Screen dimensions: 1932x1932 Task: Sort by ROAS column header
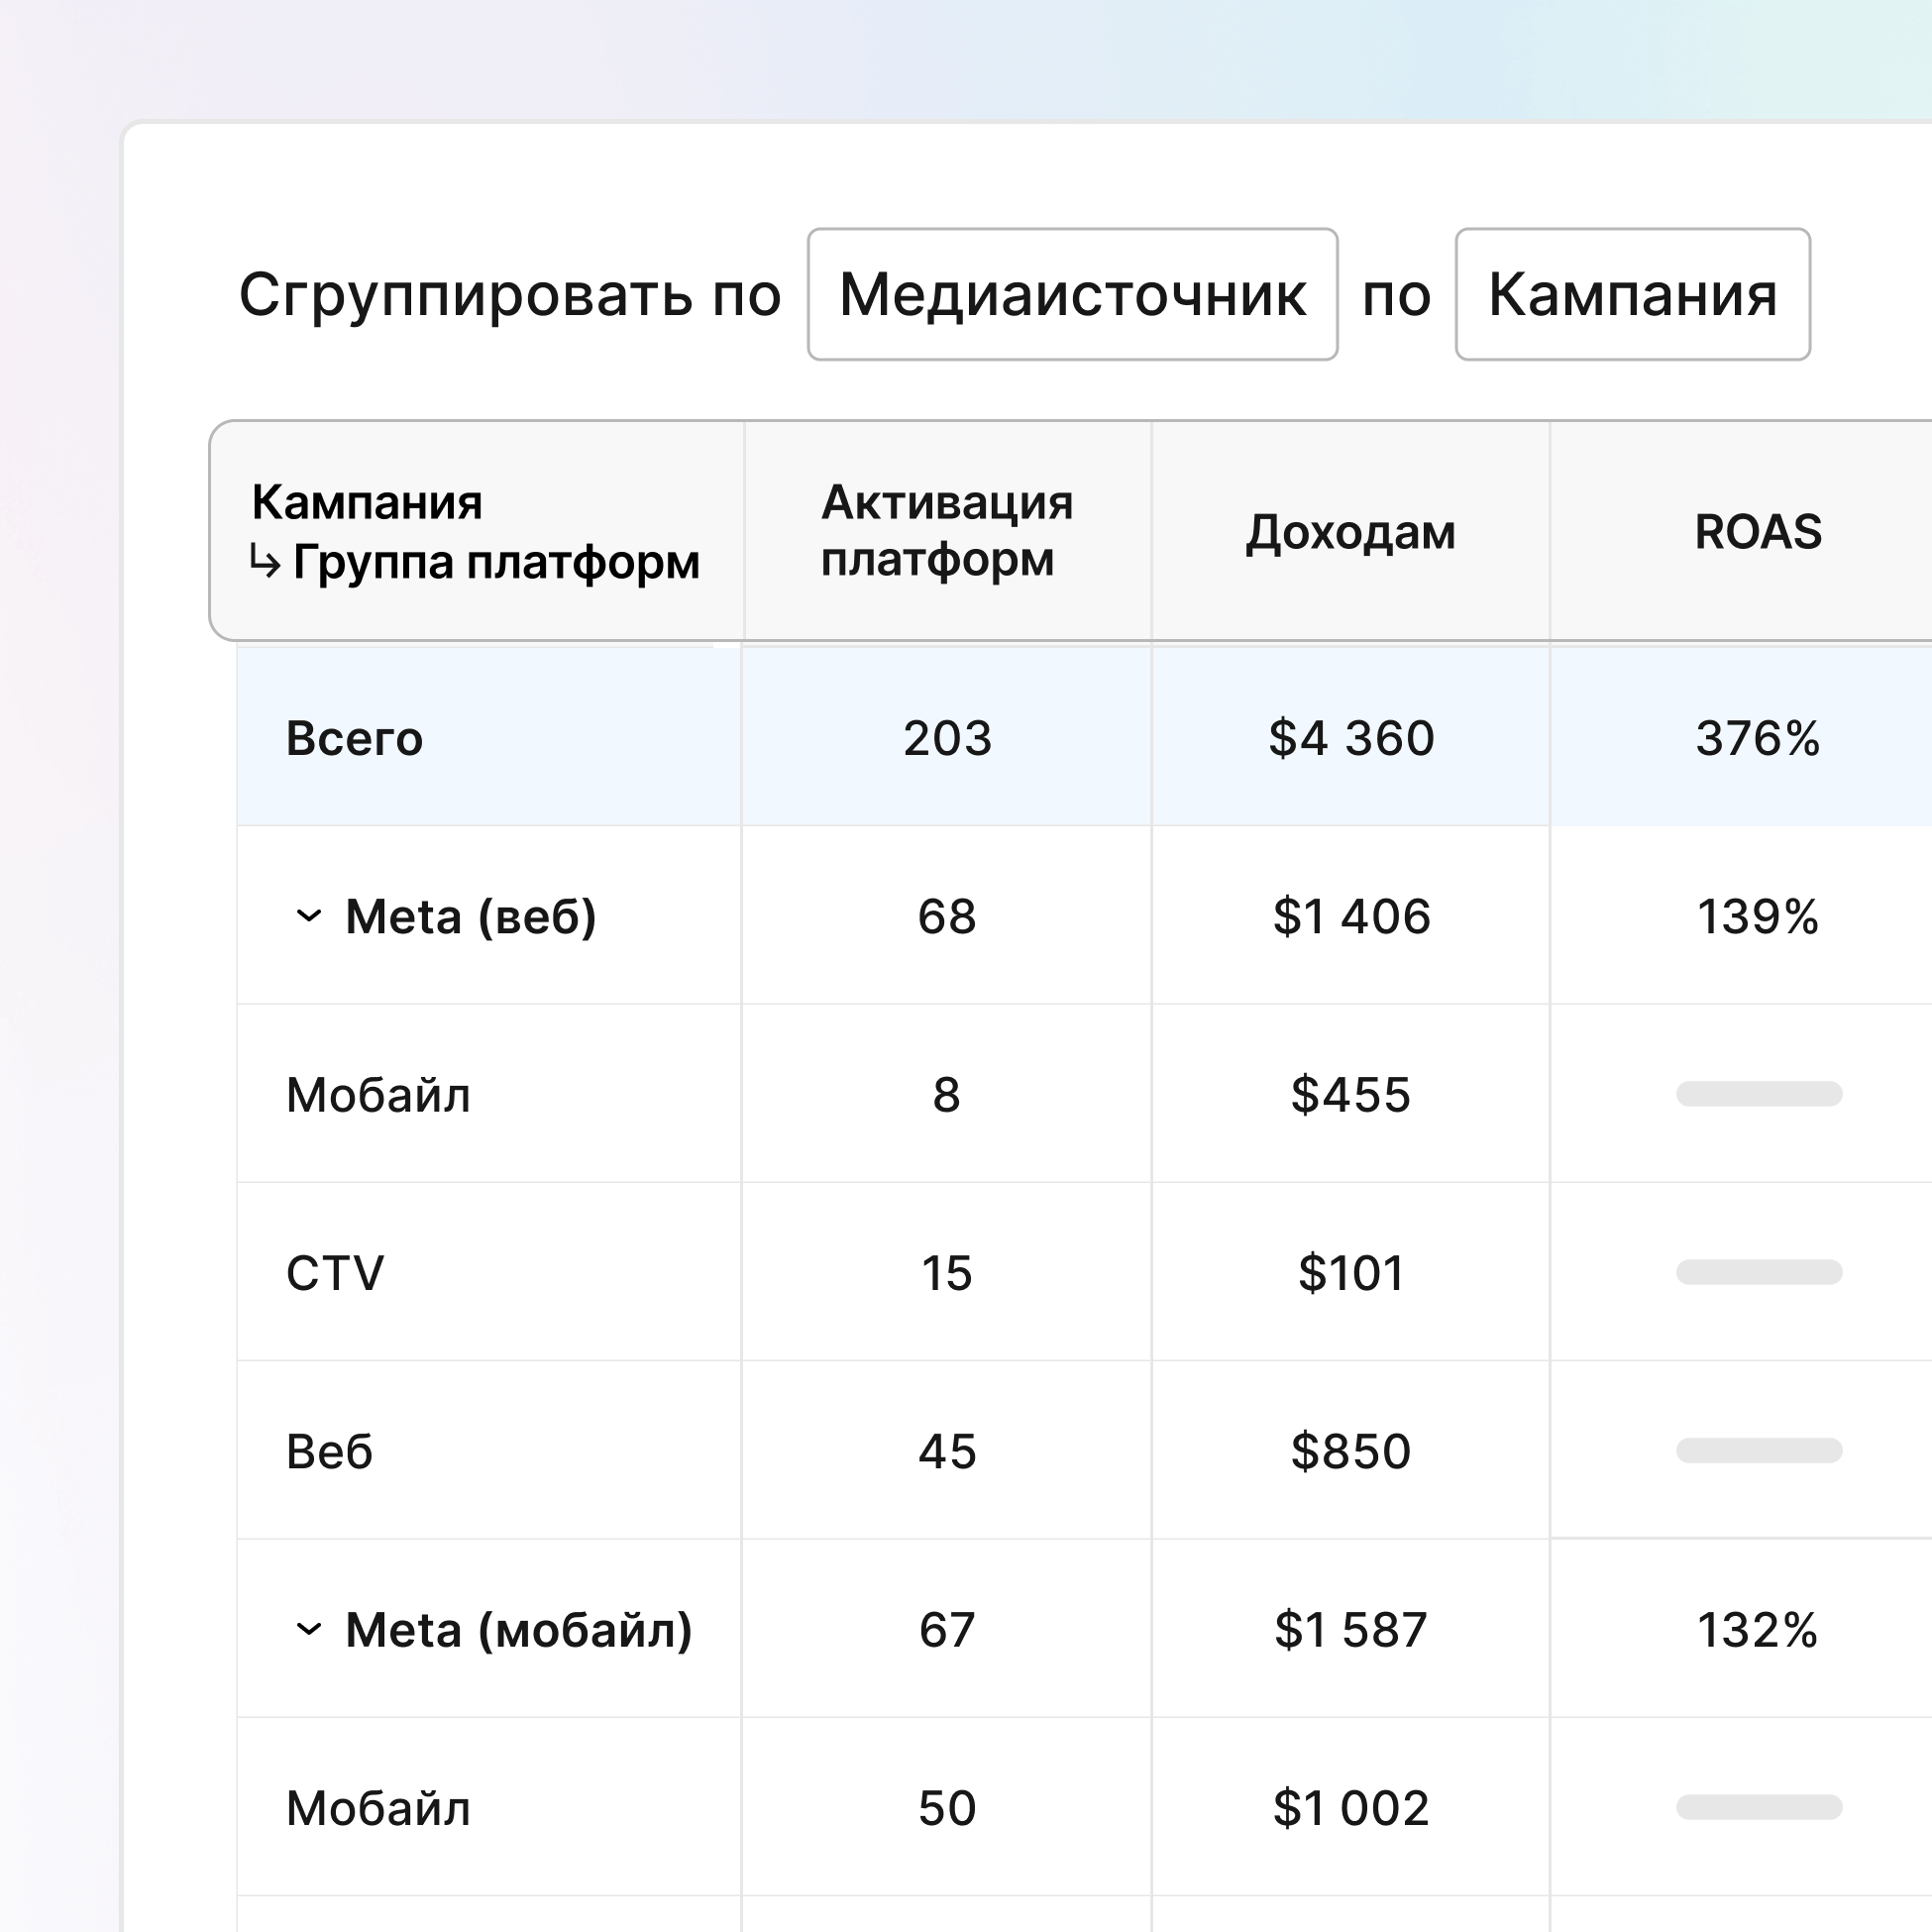(x=1757, y=532)
